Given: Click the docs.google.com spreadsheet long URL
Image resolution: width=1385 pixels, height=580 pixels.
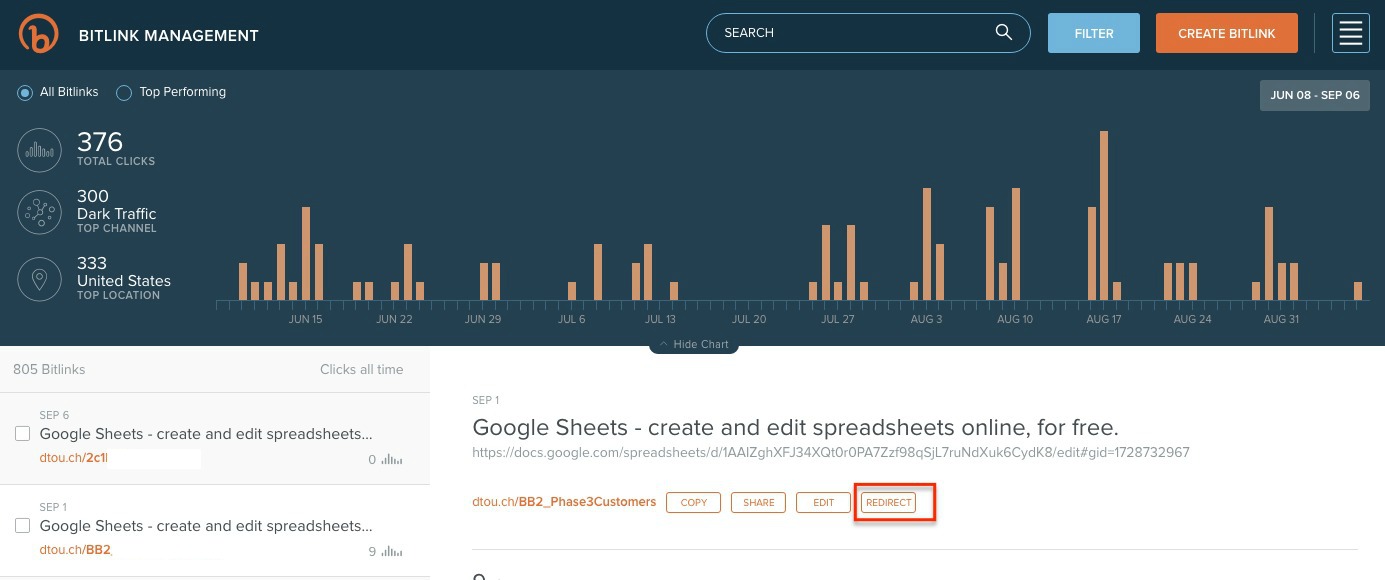Looking at the screenshot, I should coord(831,452).
